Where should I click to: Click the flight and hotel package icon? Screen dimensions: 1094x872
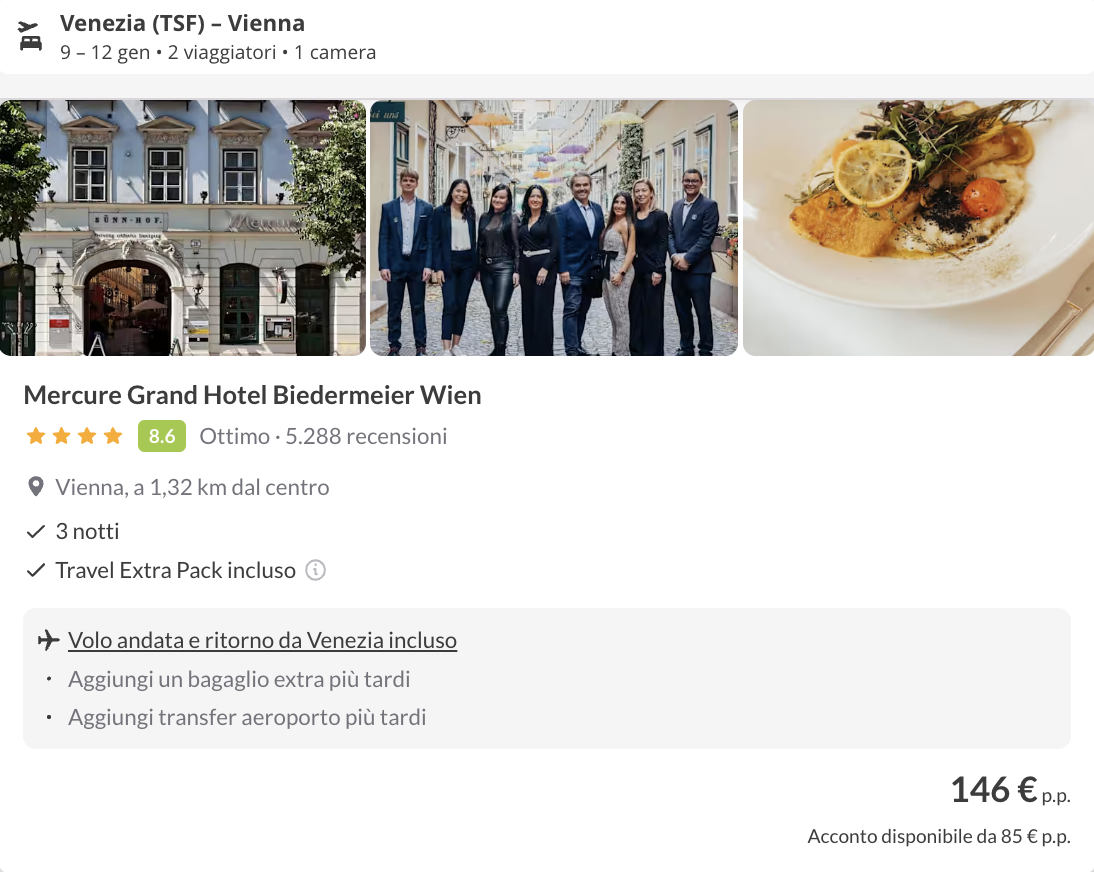click(30, 36)
